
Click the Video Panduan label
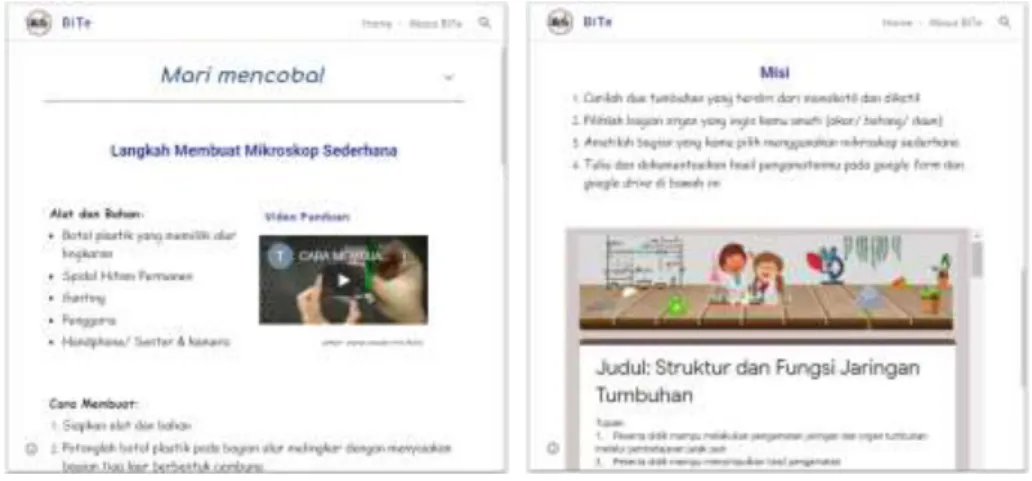pyautogui.click(x=307, y=216)
